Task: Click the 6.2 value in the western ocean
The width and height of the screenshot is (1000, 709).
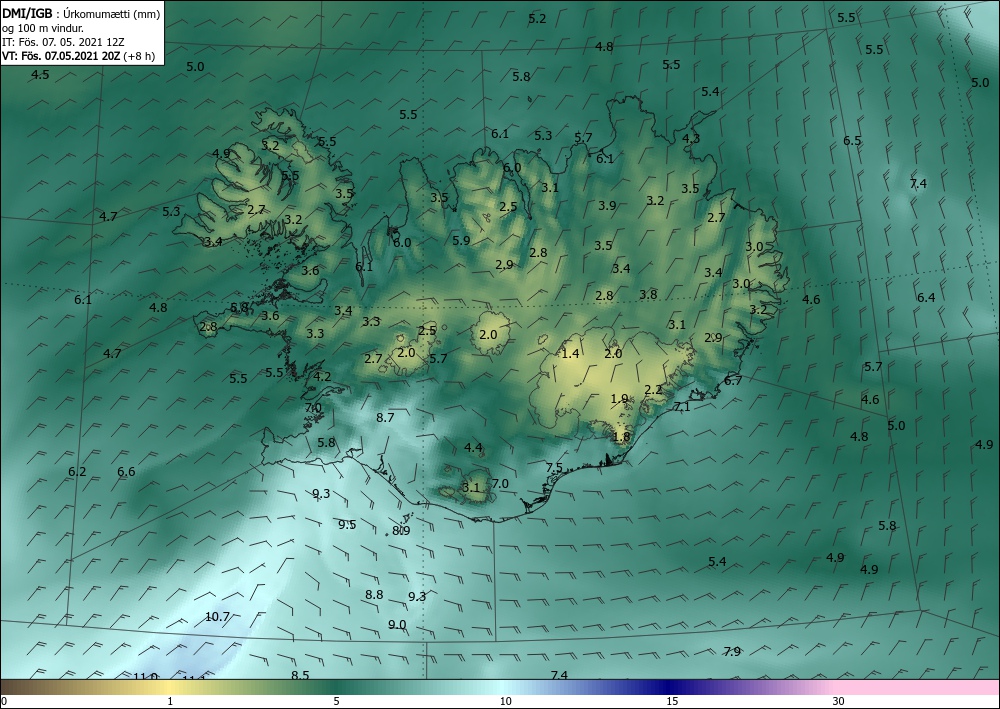Action: pos(77,471)
